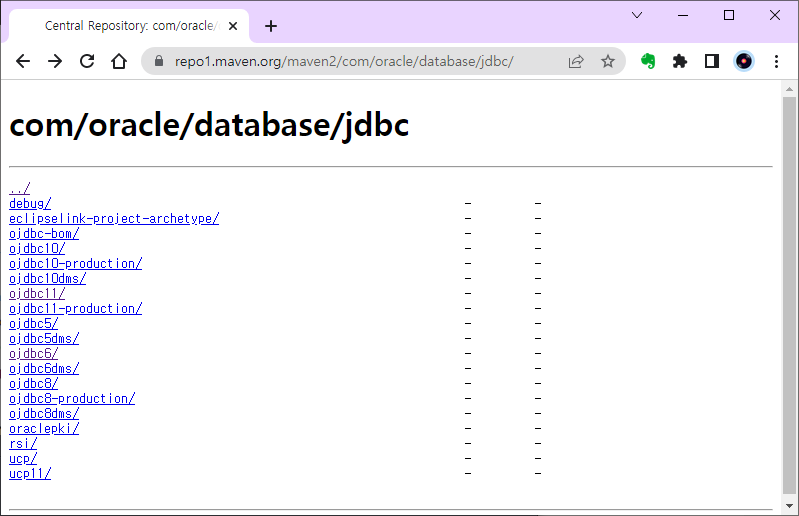Open the ojdbc5/ link
Image resolution: width=799 pixels, height=516 pixels.
pyautogui.click(x=34, y=324)
